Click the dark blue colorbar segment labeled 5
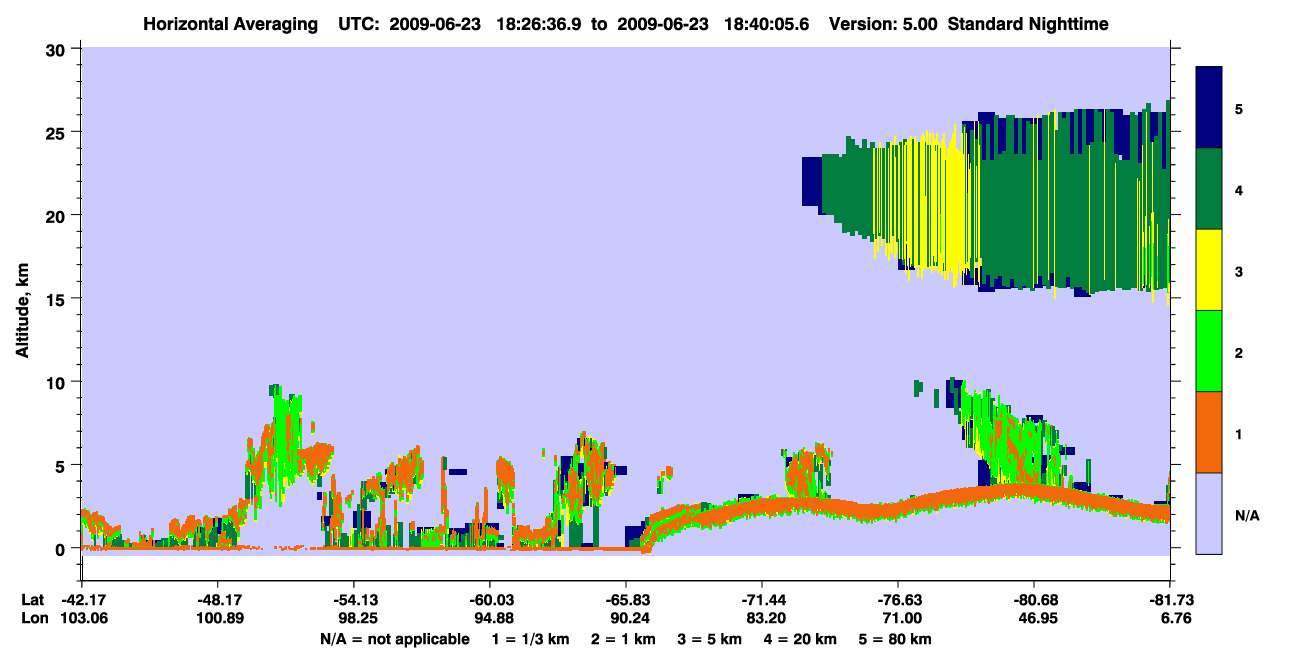Screen dimensions: 1300x667 pos(1209,108)
